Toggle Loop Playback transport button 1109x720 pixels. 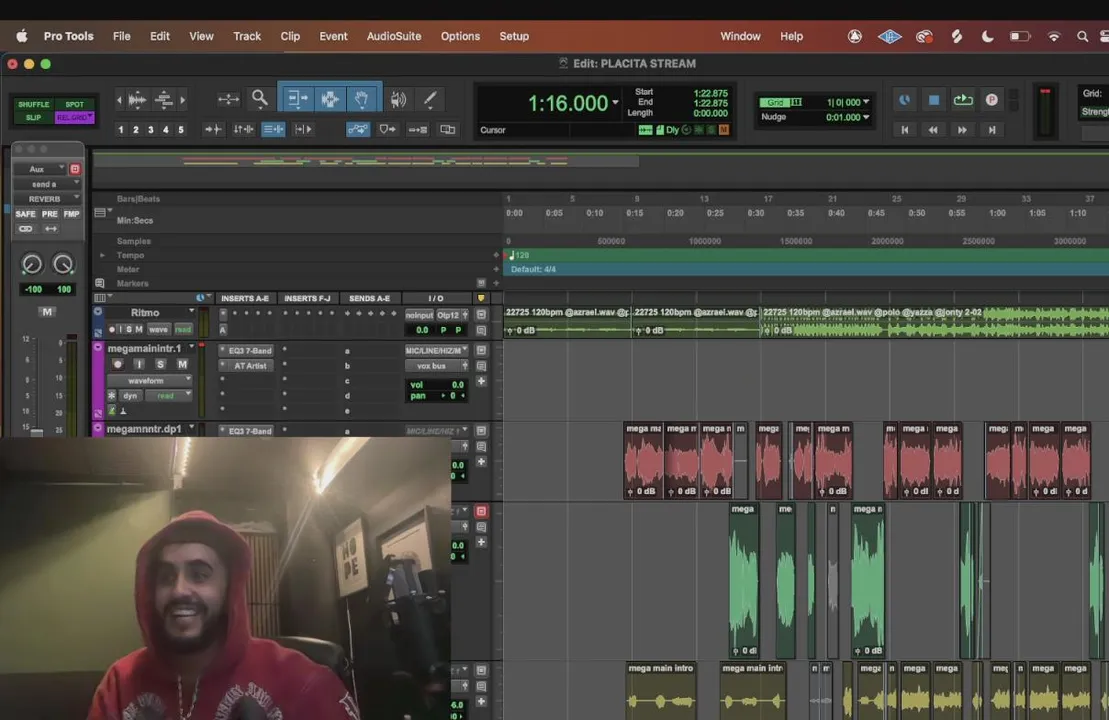click(963, 100)
